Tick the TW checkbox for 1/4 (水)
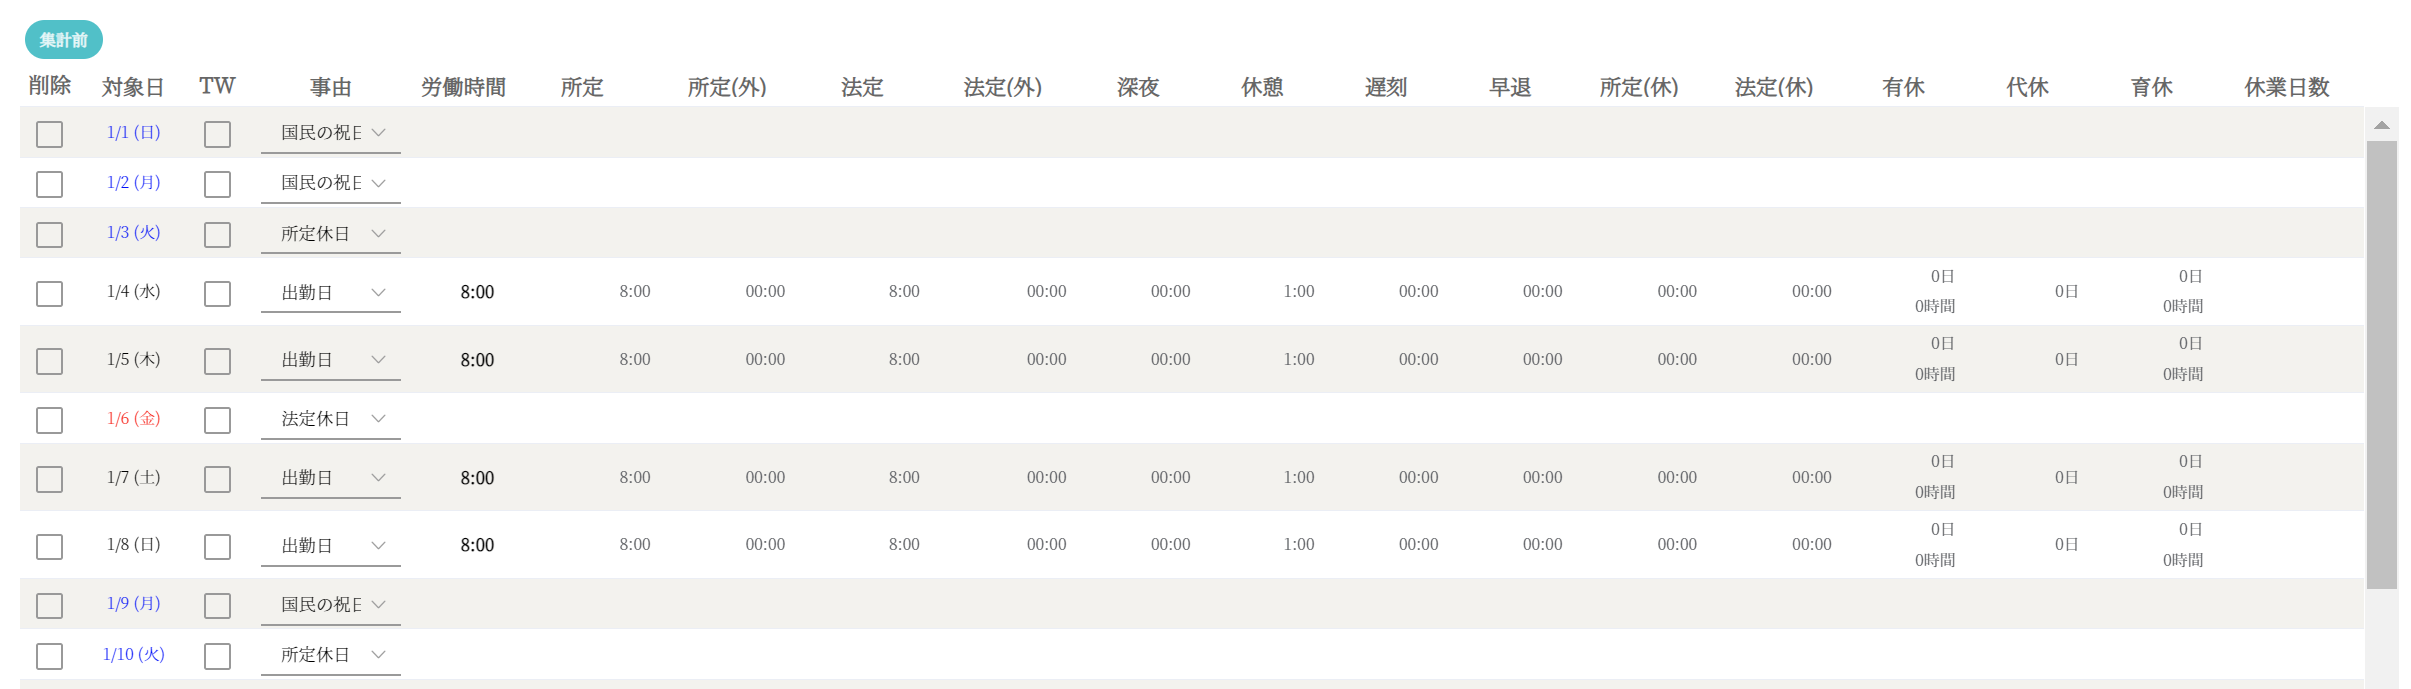Image resolution: width=2411 pixels, height=689 pixels. [217, 293]
